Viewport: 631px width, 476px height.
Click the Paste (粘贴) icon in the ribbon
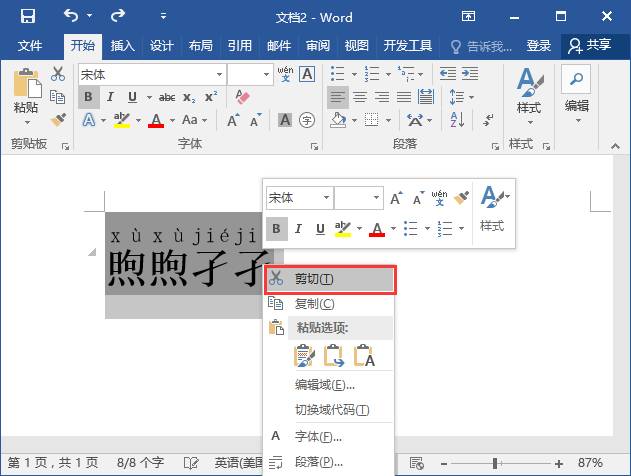26,92
